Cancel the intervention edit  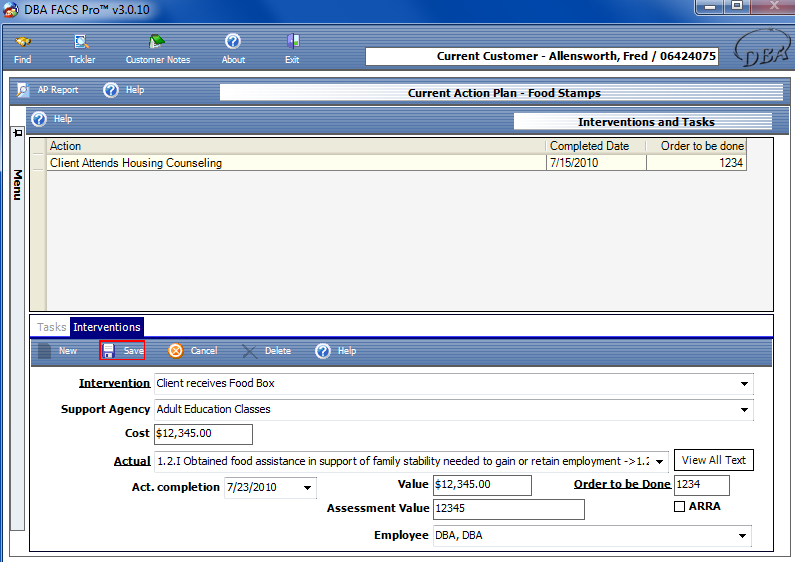click(x=193, y=351)
